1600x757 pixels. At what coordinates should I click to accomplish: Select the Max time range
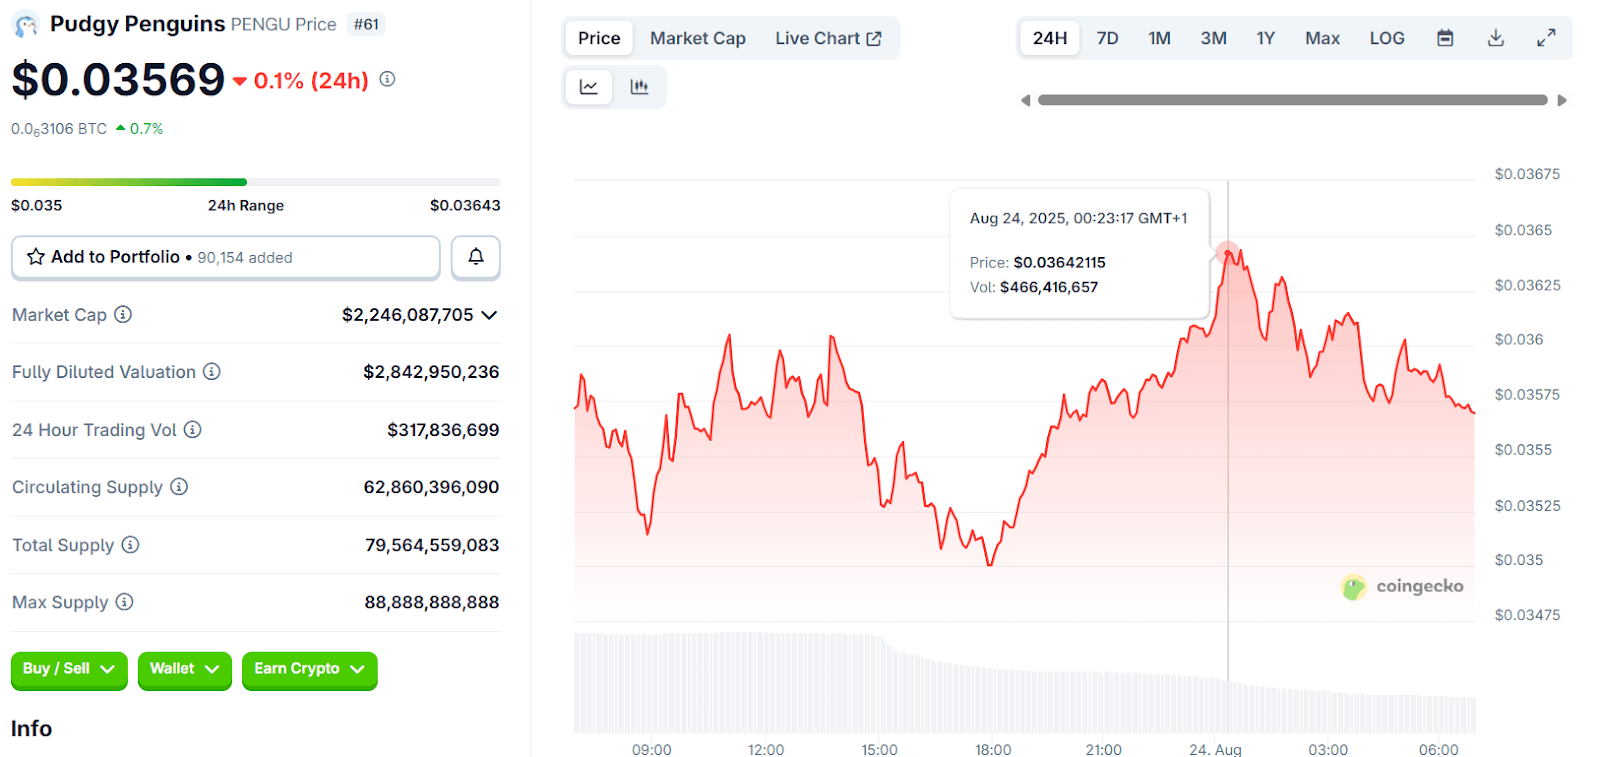coord(1322,38)
